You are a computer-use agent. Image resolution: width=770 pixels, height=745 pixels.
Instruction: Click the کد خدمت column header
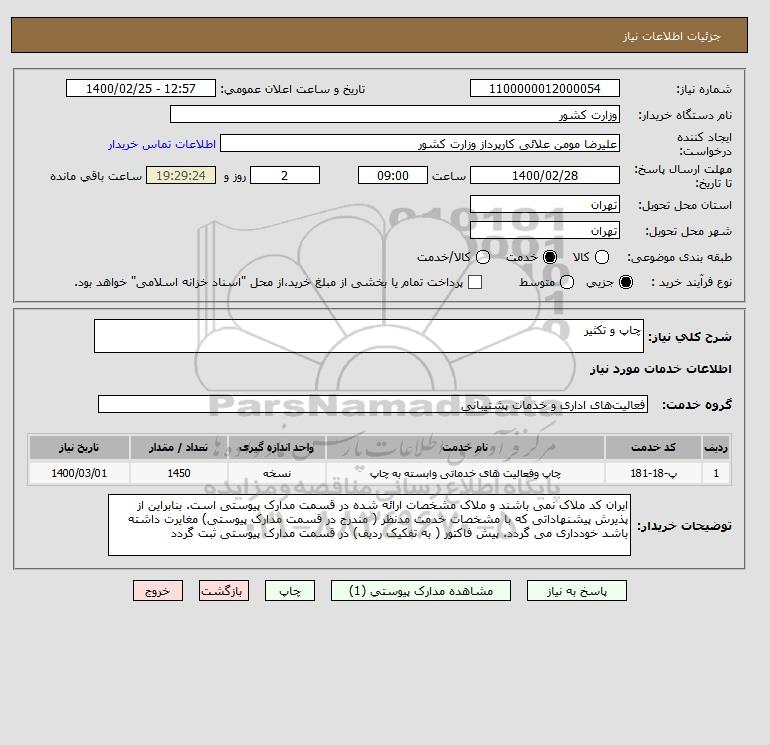click(x=653, y=447)
